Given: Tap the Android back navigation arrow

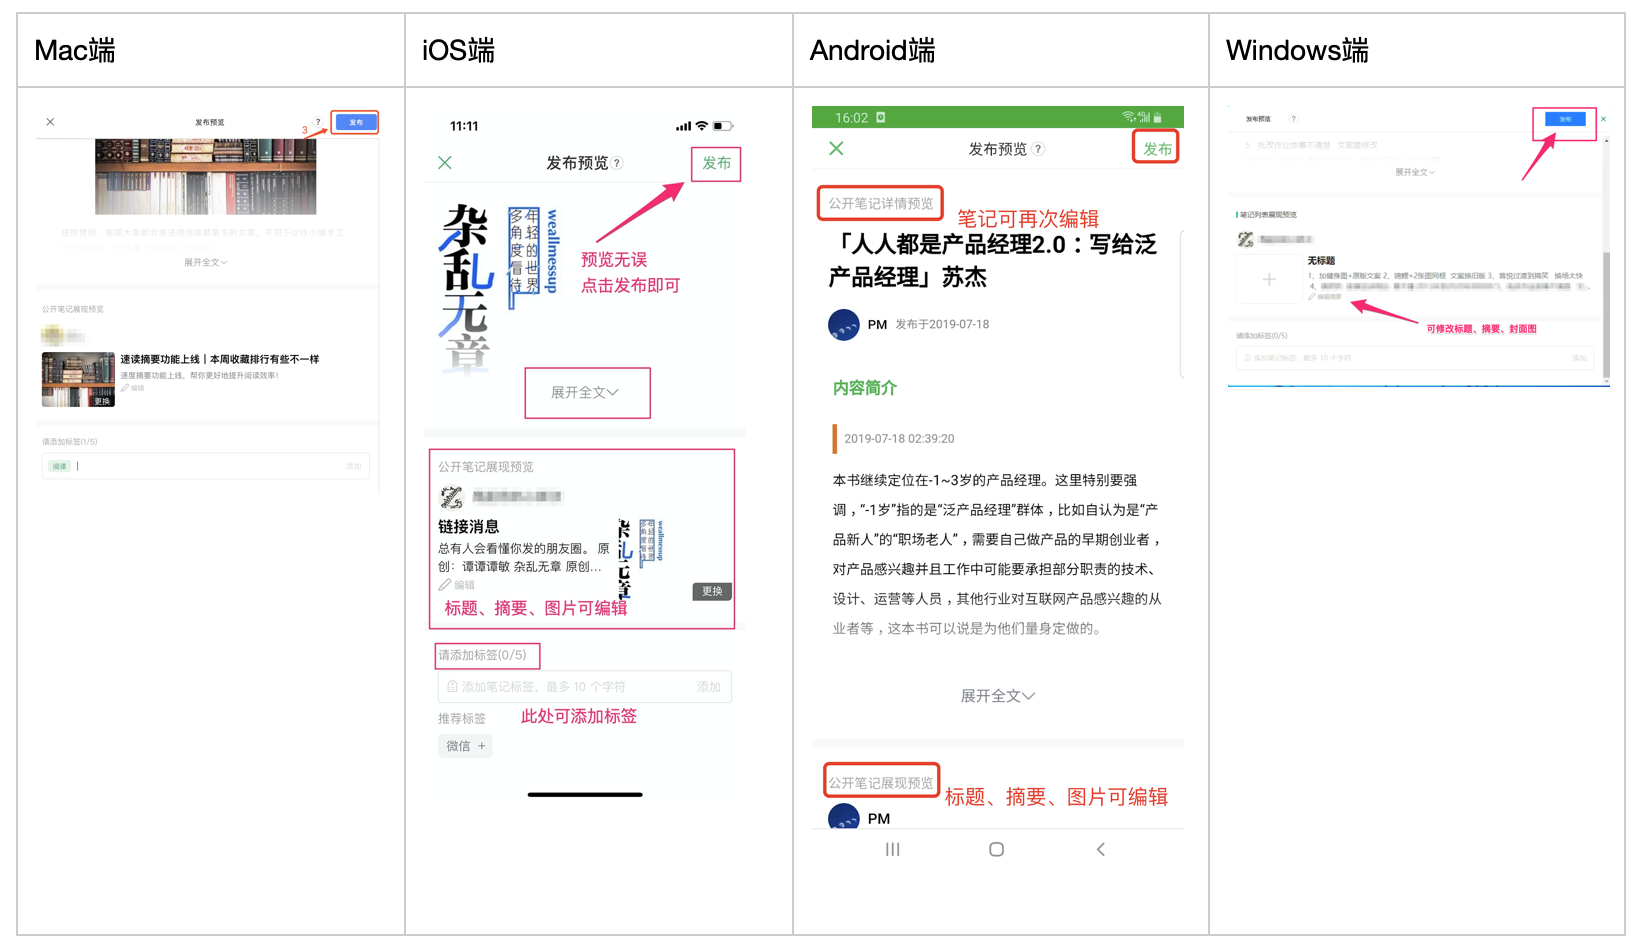Looking at the screenshot, I should tap(1101, 849).
